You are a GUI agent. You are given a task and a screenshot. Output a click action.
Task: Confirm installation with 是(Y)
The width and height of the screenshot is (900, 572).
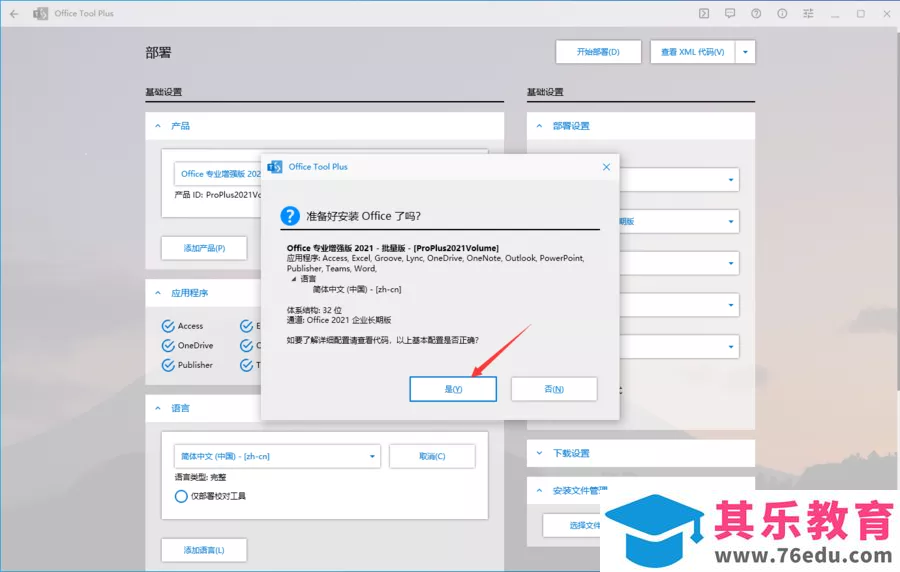pyautogui.click(x=453, y=389)
